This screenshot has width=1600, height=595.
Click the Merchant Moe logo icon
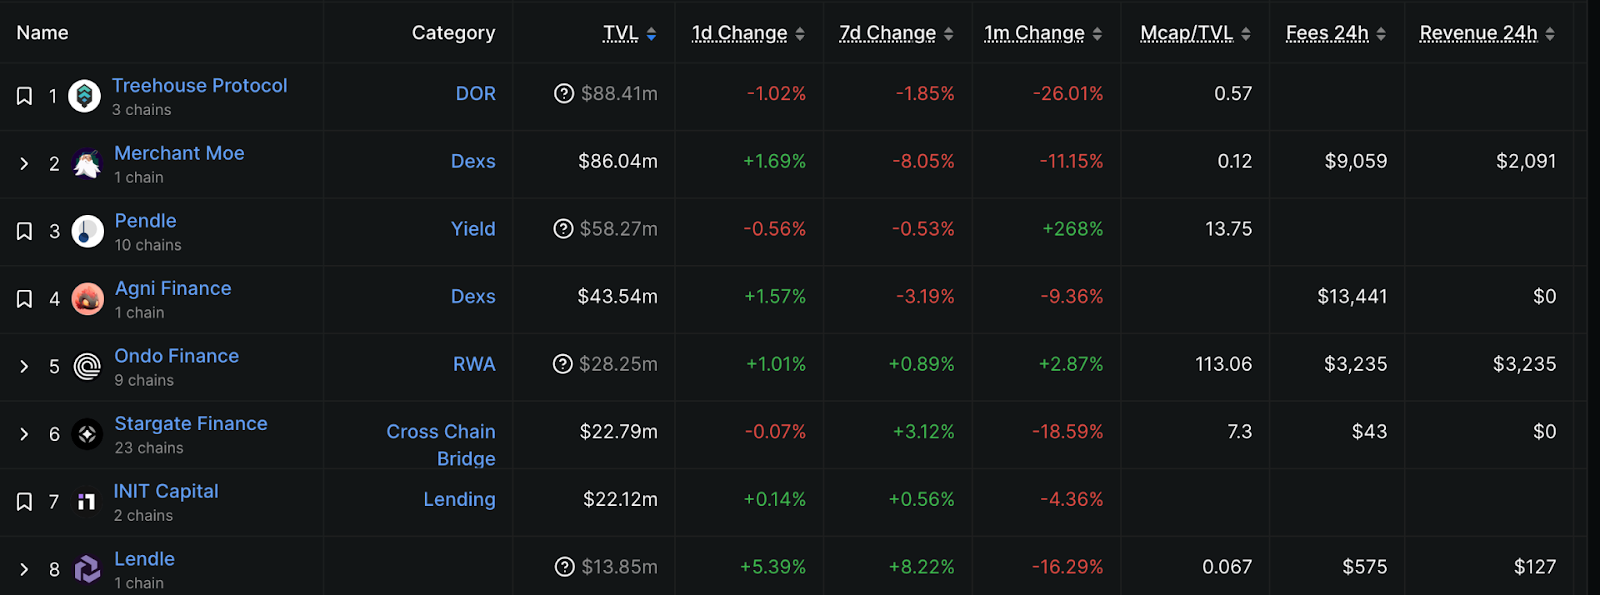pyautogui.click(x=87, y=164)
